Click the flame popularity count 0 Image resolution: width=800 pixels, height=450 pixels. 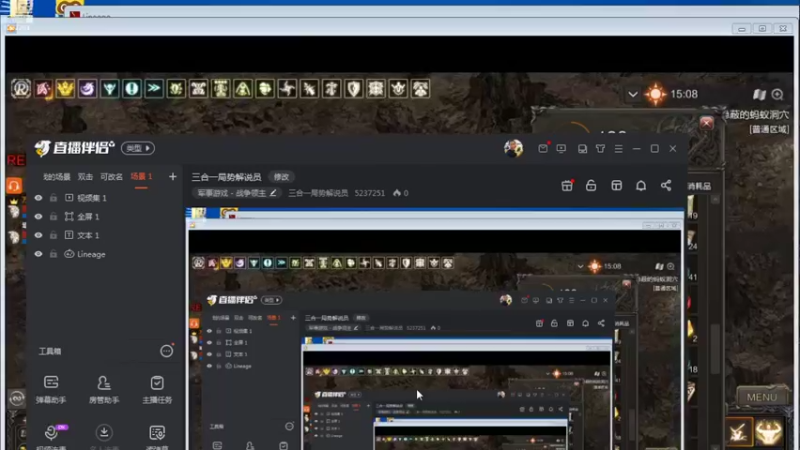(401, 193)
